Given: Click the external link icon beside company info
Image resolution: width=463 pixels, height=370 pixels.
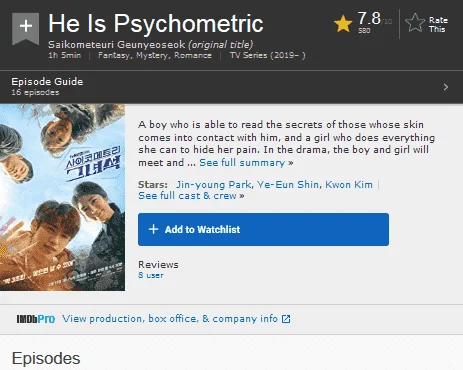Looking at the screenshot, I should pos(286,319).
